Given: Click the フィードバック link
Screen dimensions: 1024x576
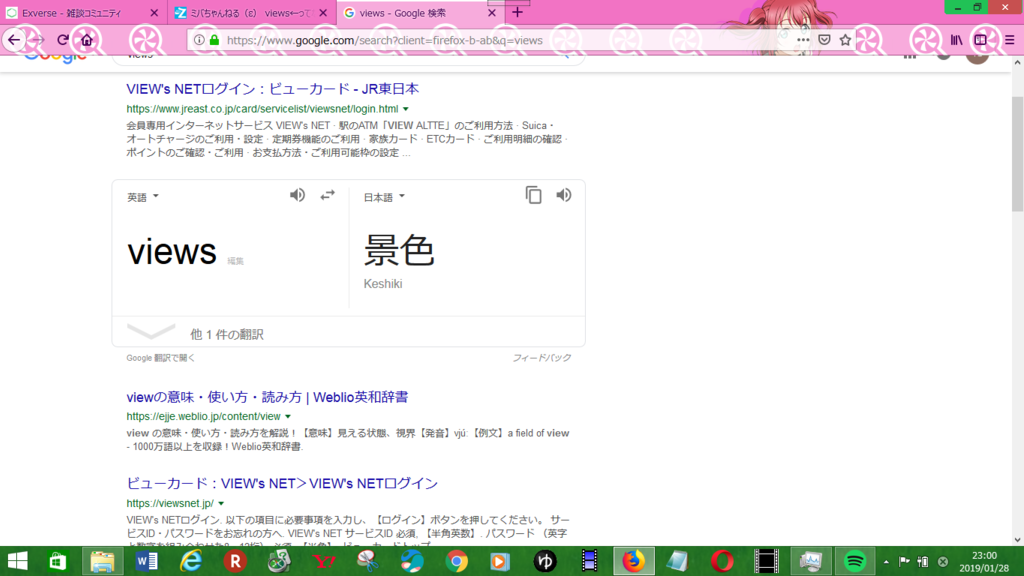Looking at the screenshot, I should coord(541,358).
